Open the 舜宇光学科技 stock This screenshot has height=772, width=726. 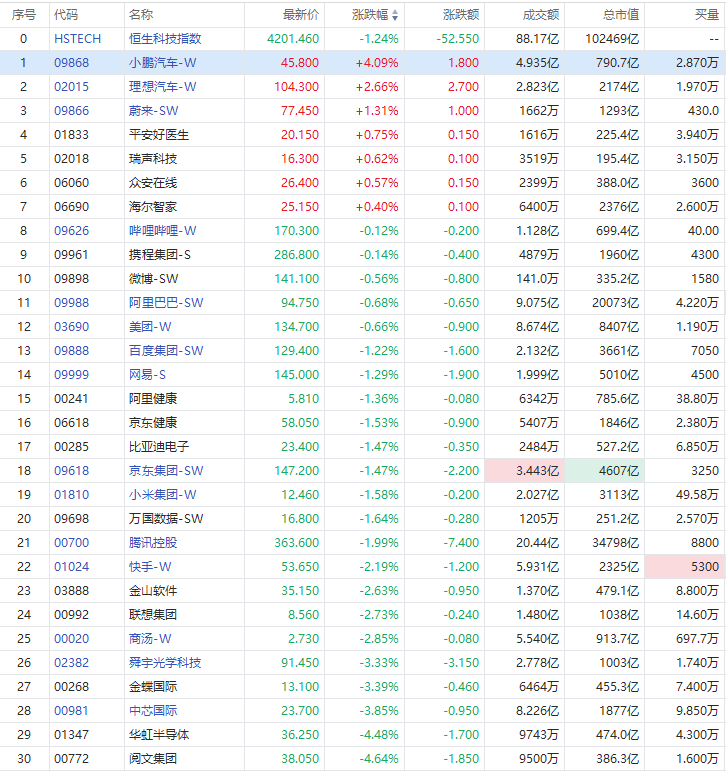(165, 663)
